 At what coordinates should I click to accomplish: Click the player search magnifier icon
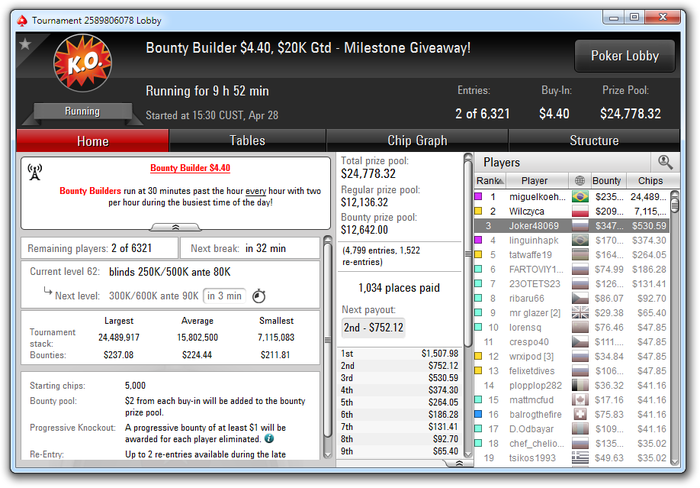[665, 162]
